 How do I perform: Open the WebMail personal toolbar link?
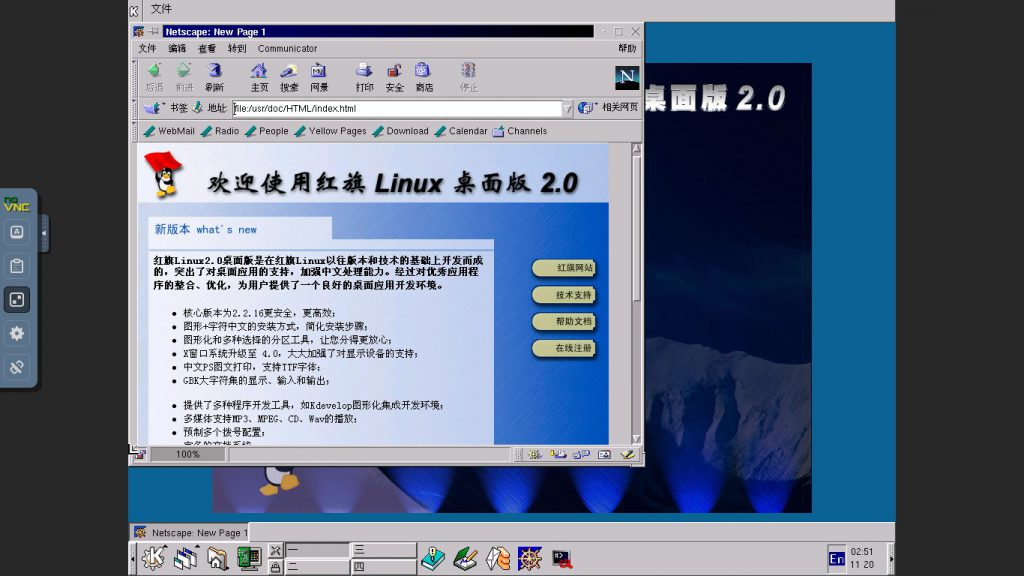click(x=169, y=131)
